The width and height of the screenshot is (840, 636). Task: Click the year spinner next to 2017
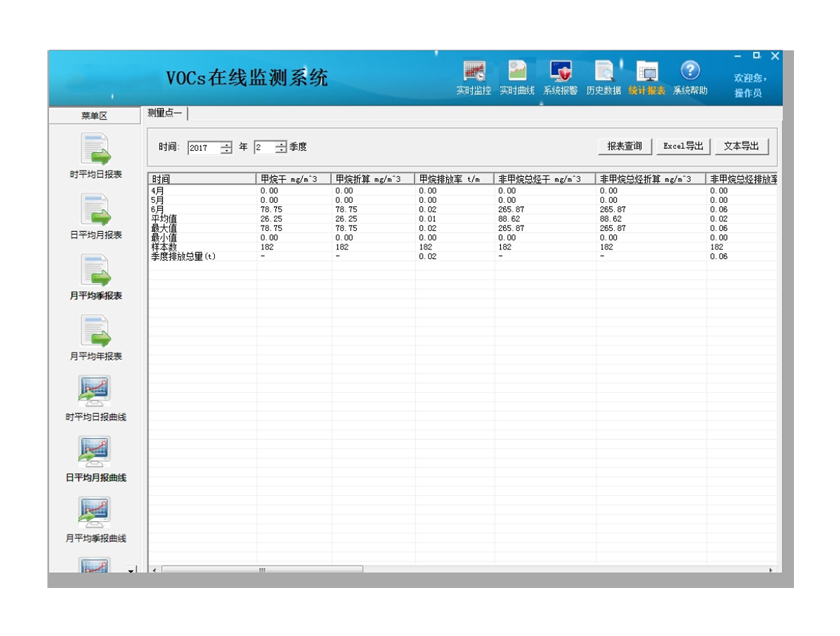227,147
